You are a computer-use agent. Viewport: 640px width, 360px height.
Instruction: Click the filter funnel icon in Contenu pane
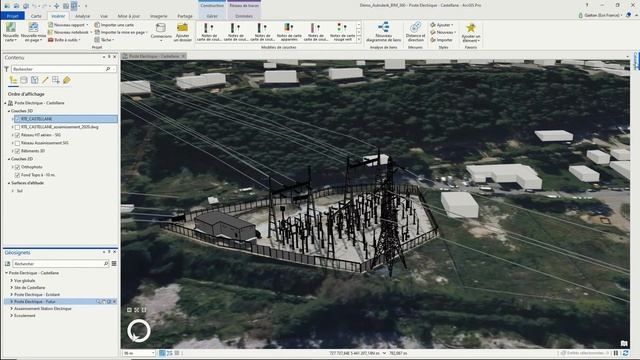pyautogui.click(x=7, y=69)
